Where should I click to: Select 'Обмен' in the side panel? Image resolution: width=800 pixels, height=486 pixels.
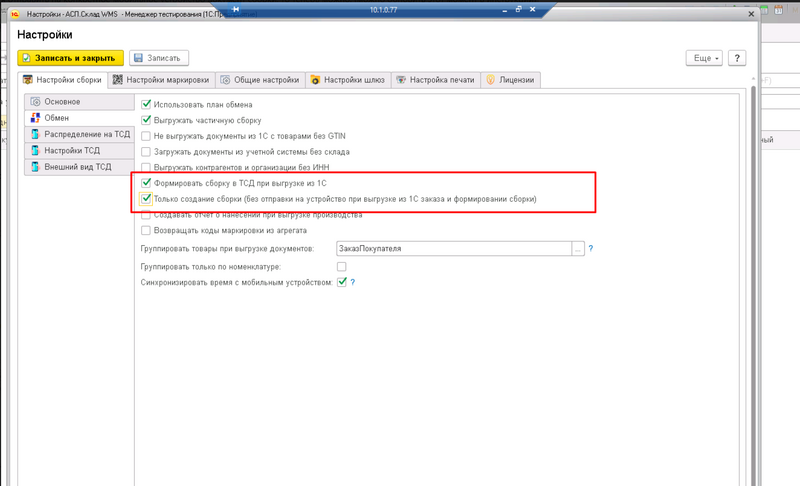79,118
